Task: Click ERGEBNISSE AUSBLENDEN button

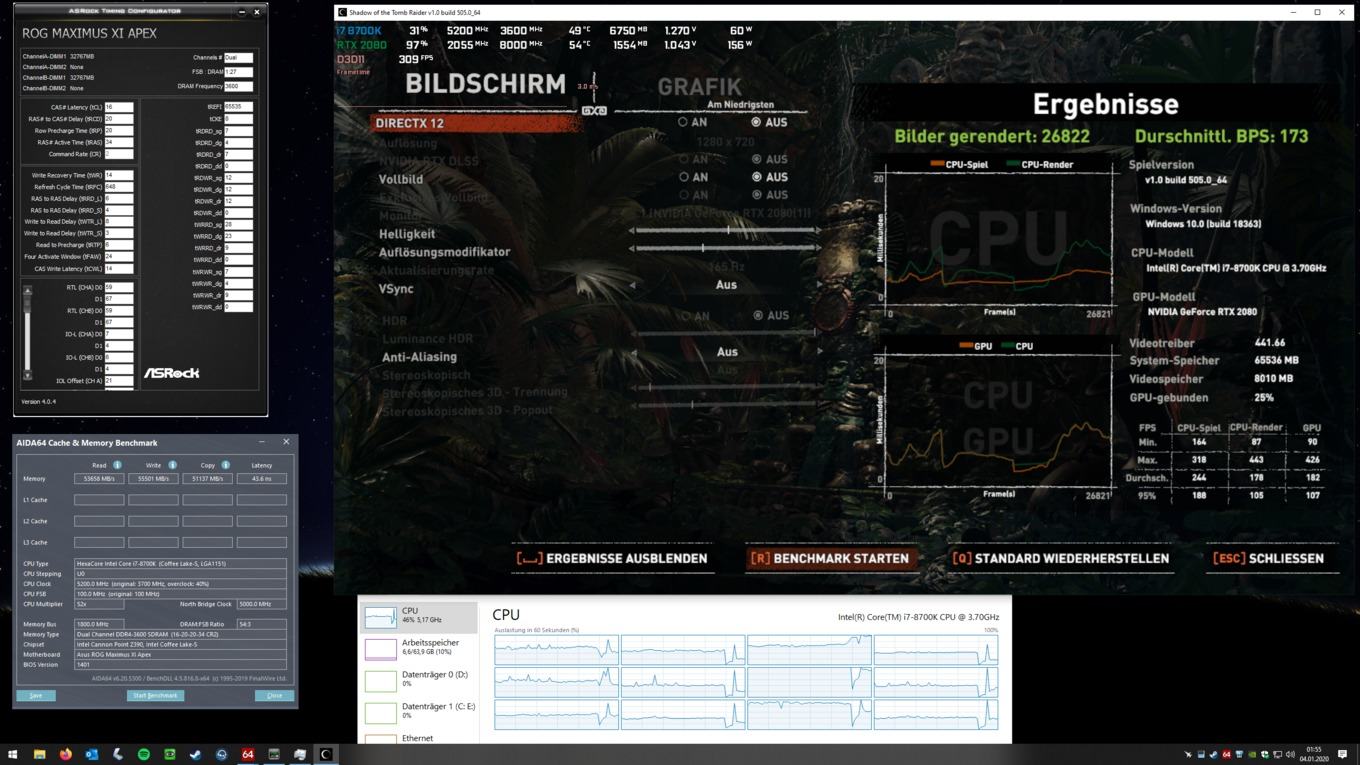Action: (x=611, y=558)
